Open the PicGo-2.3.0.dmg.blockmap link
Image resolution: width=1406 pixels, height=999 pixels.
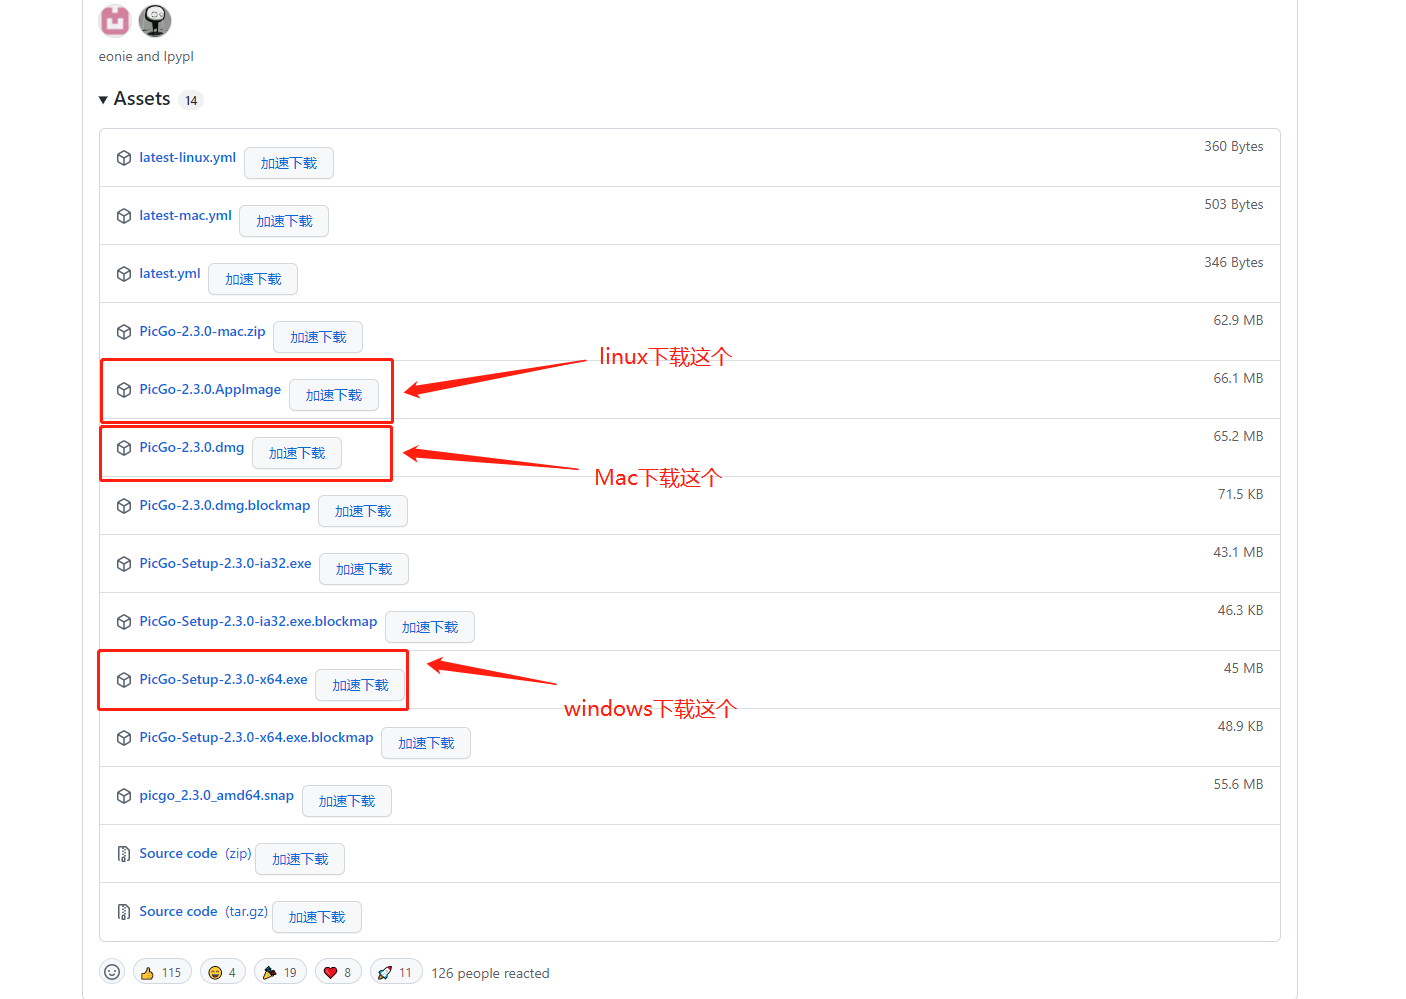coord(225,505)
